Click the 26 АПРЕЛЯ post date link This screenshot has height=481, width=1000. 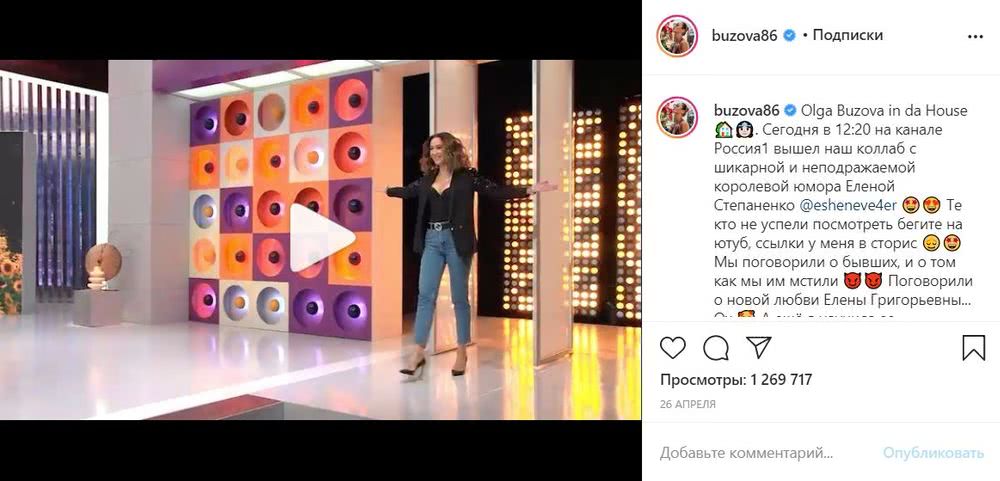[x=688, y=404]
